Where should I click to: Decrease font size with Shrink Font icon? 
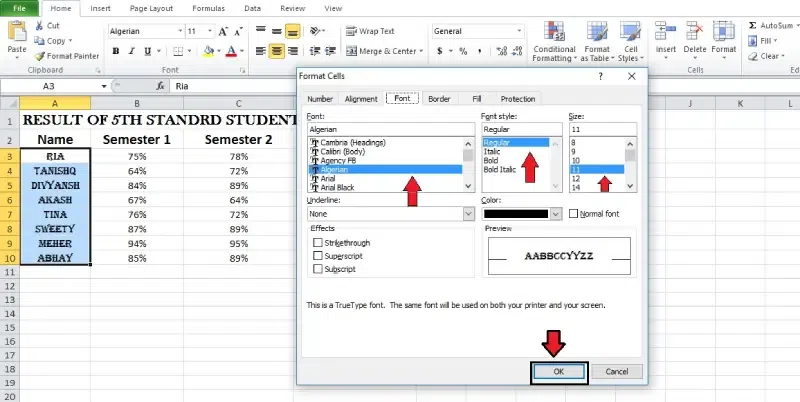click(x=238, y=32)
